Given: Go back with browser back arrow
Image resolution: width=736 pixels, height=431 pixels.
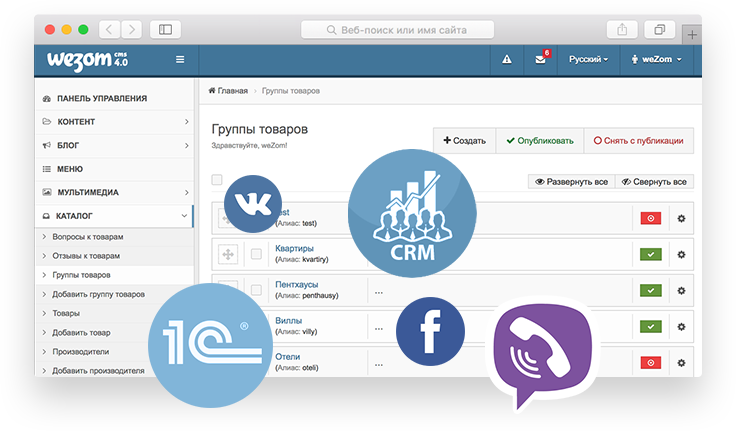Looking at the screenshot, I should pyautogui.click(x=109, y=30).
